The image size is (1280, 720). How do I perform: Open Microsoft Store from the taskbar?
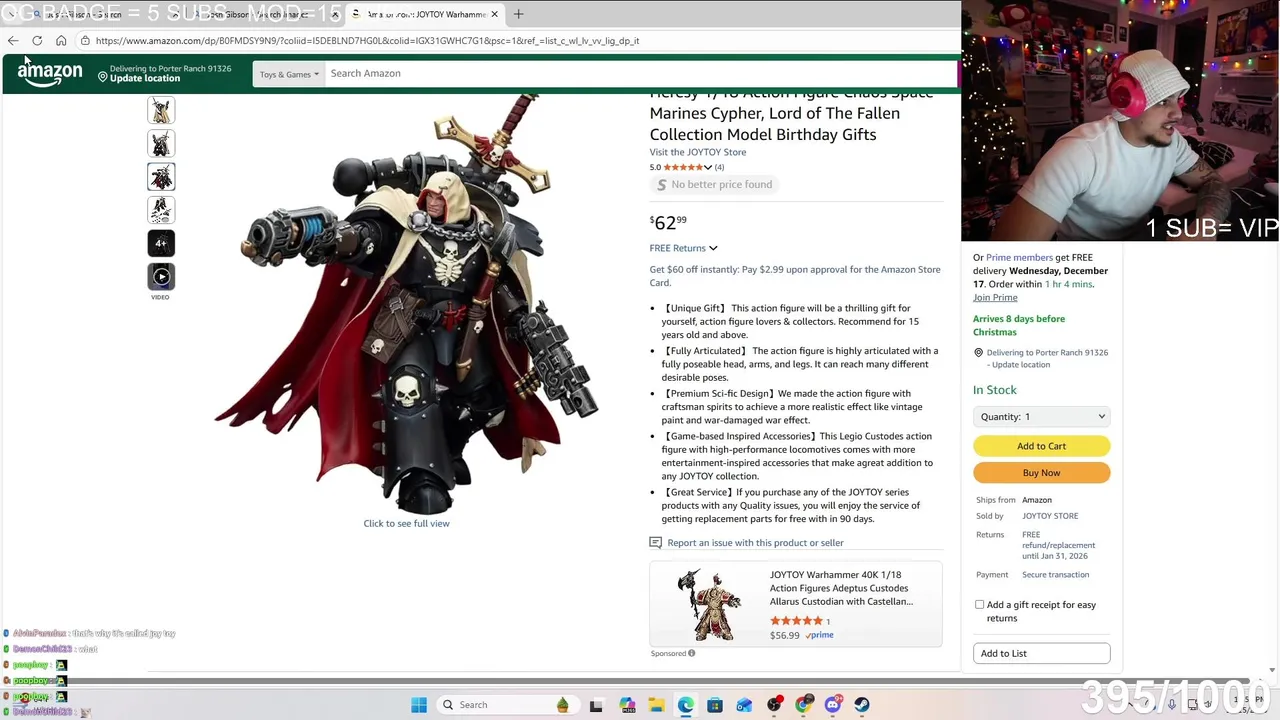point(715,705)
